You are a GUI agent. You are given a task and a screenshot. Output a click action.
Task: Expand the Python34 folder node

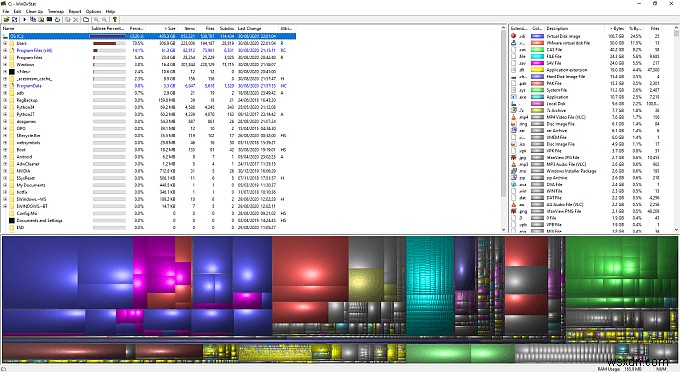5,107
